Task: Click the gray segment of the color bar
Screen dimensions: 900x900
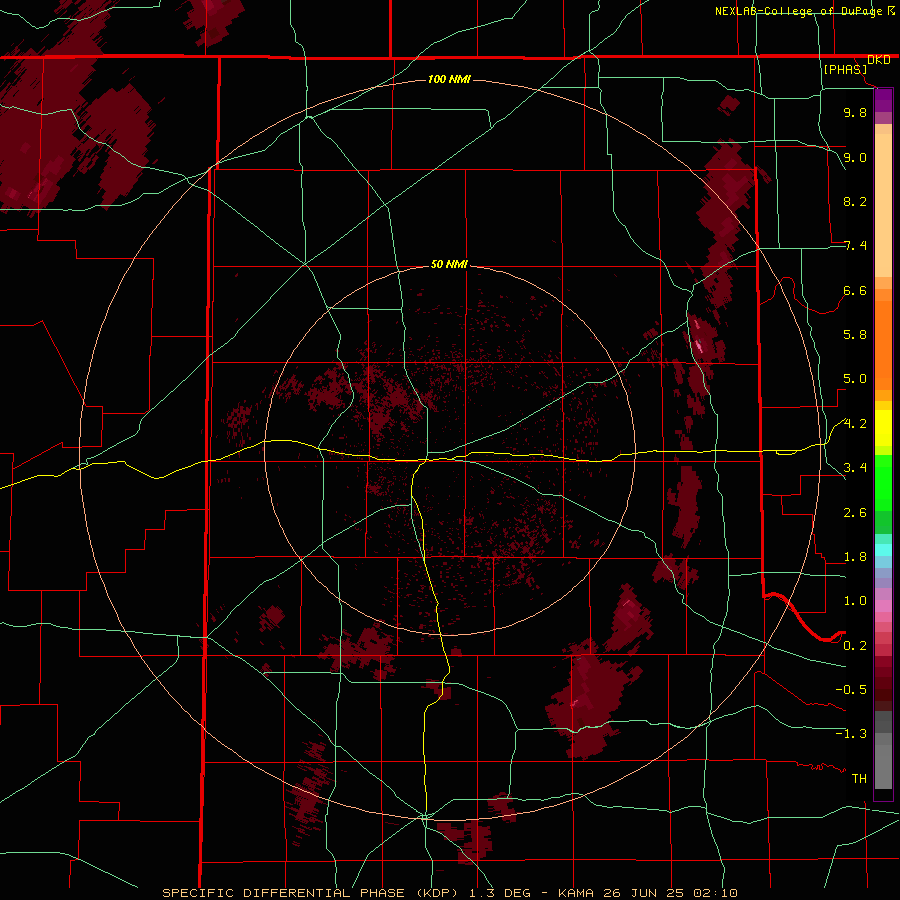Action: point(883,752)
